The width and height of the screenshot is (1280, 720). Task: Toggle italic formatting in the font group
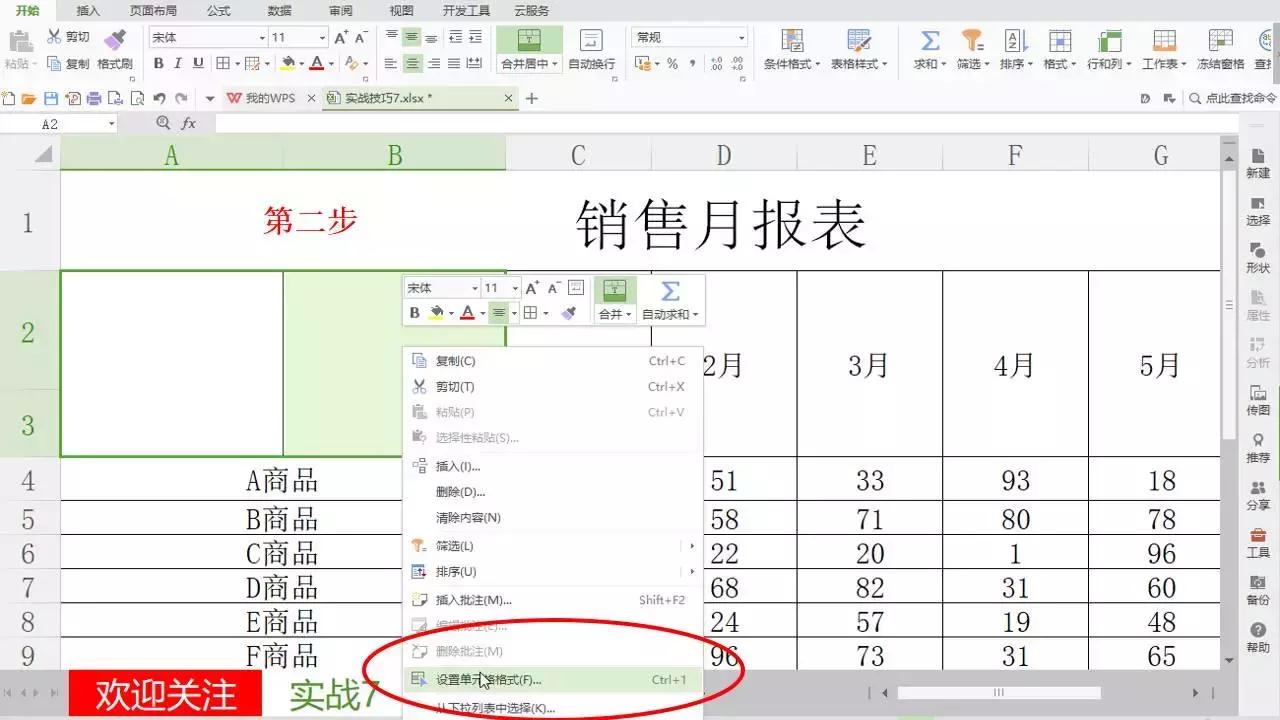point(176,63)
